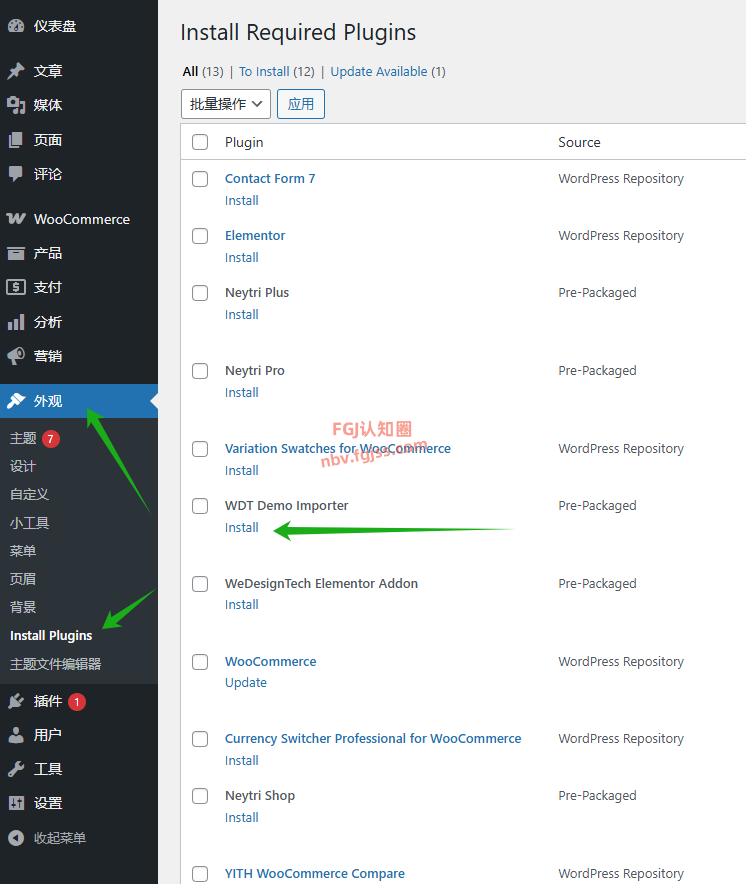Open the YITH WooCommerce Compare link
Screen dimensions: 746x884
[x=315, y=874]
